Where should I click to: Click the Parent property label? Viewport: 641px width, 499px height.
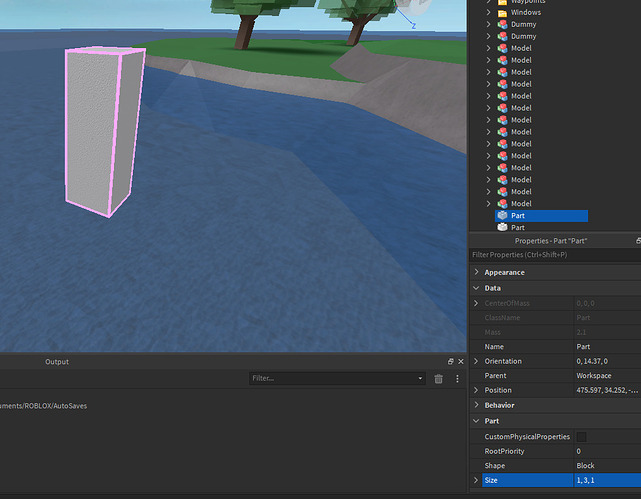[495, 376]
